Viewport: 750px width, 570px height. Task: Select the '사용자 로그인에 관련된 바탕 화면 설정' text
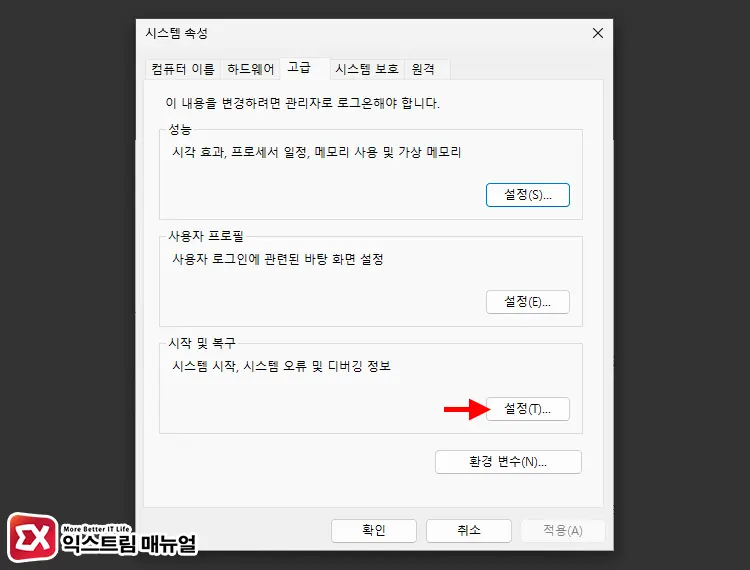click(x=278, y=259)
